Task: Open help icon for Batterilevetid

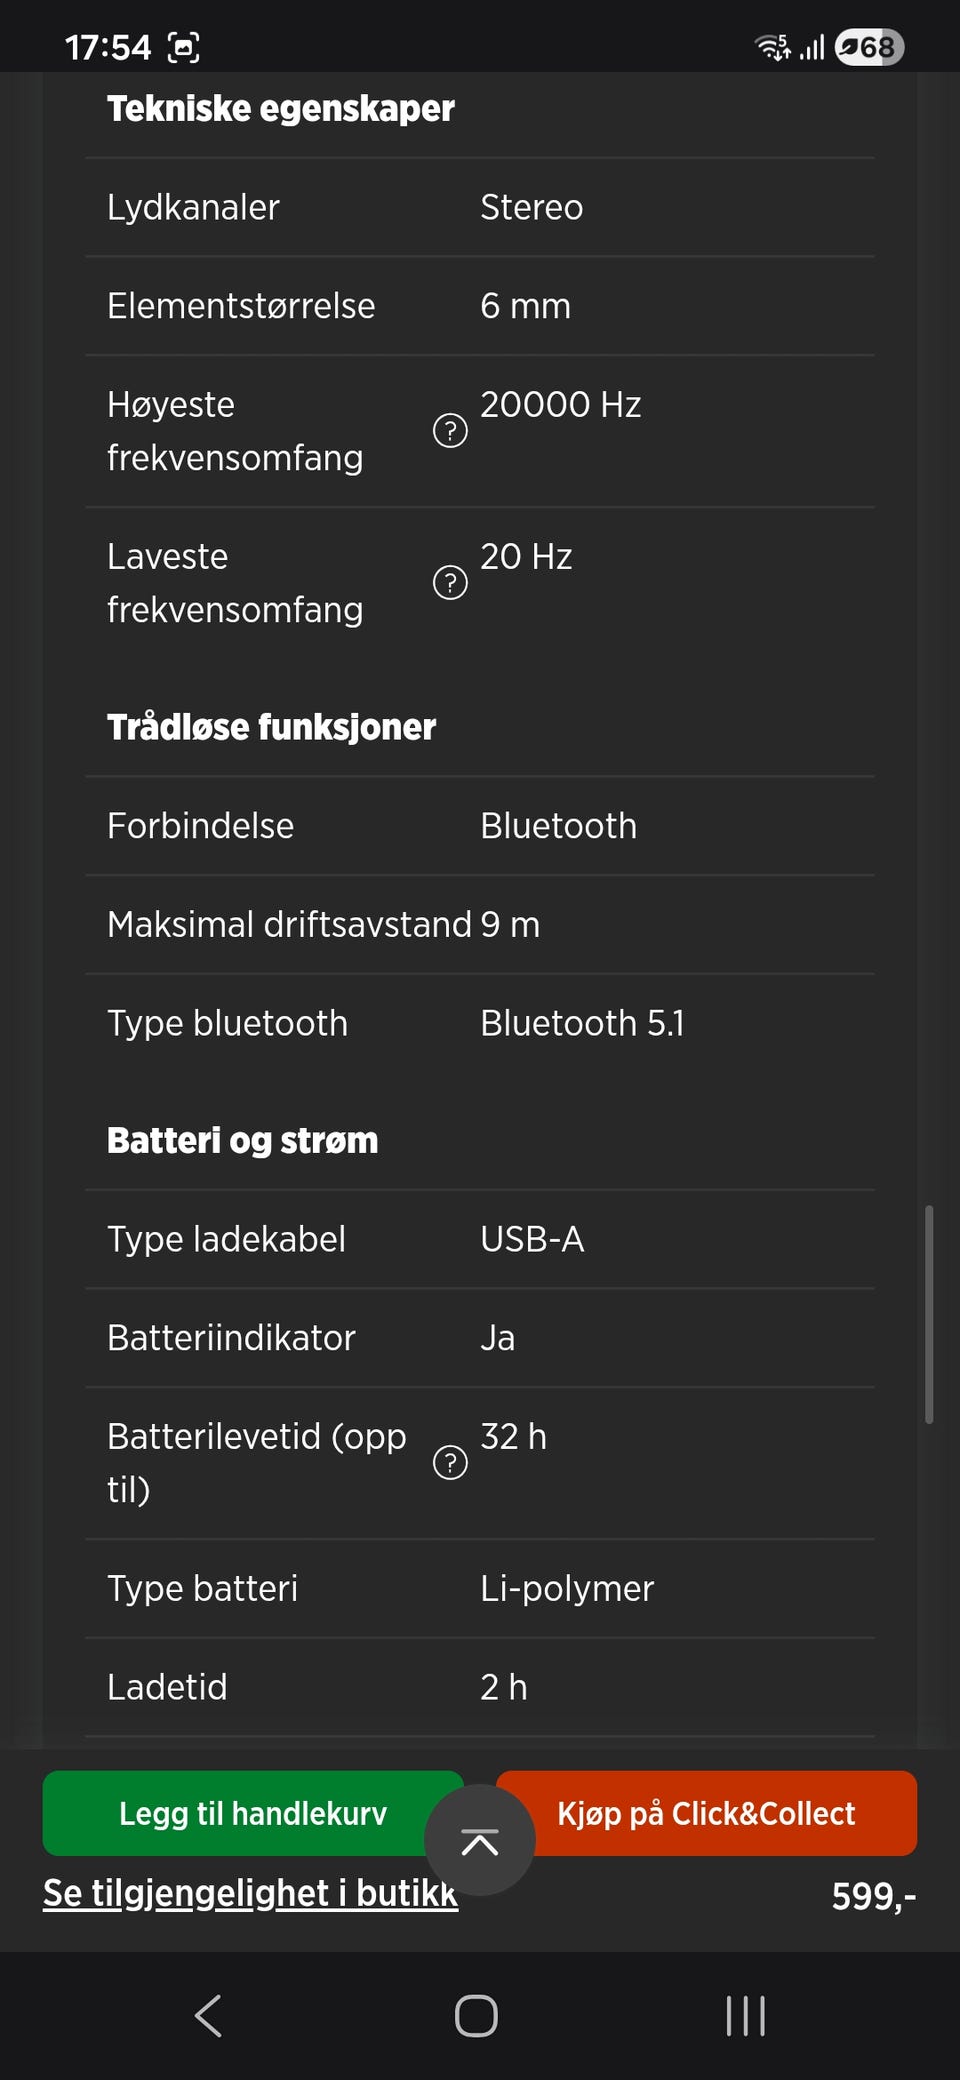Action: coord(450,1463)
